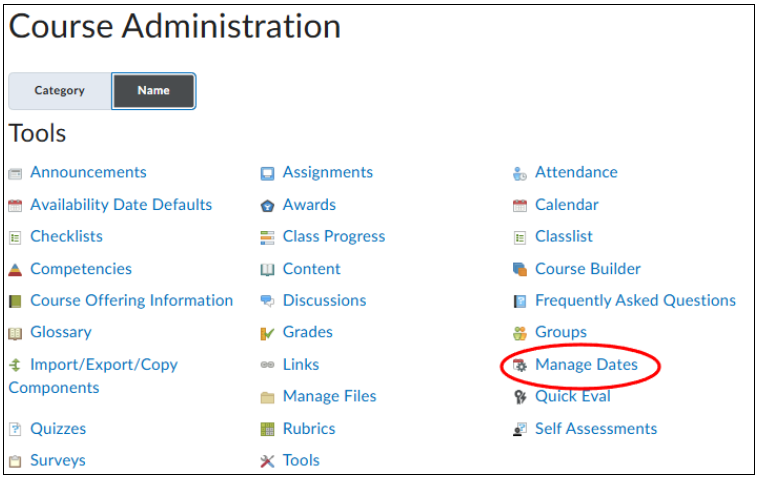
Task: Open Availability Date Defaults
Action: [121, 205]
